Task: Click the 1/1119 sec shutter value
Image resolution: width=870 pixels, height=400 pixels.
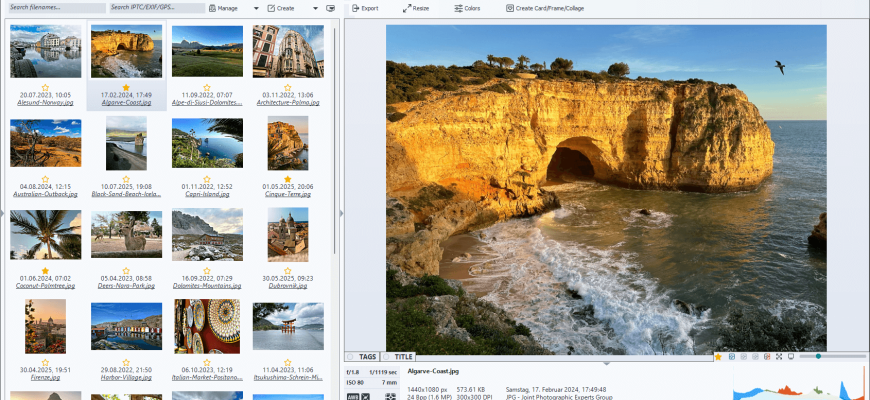Action: 383,372
